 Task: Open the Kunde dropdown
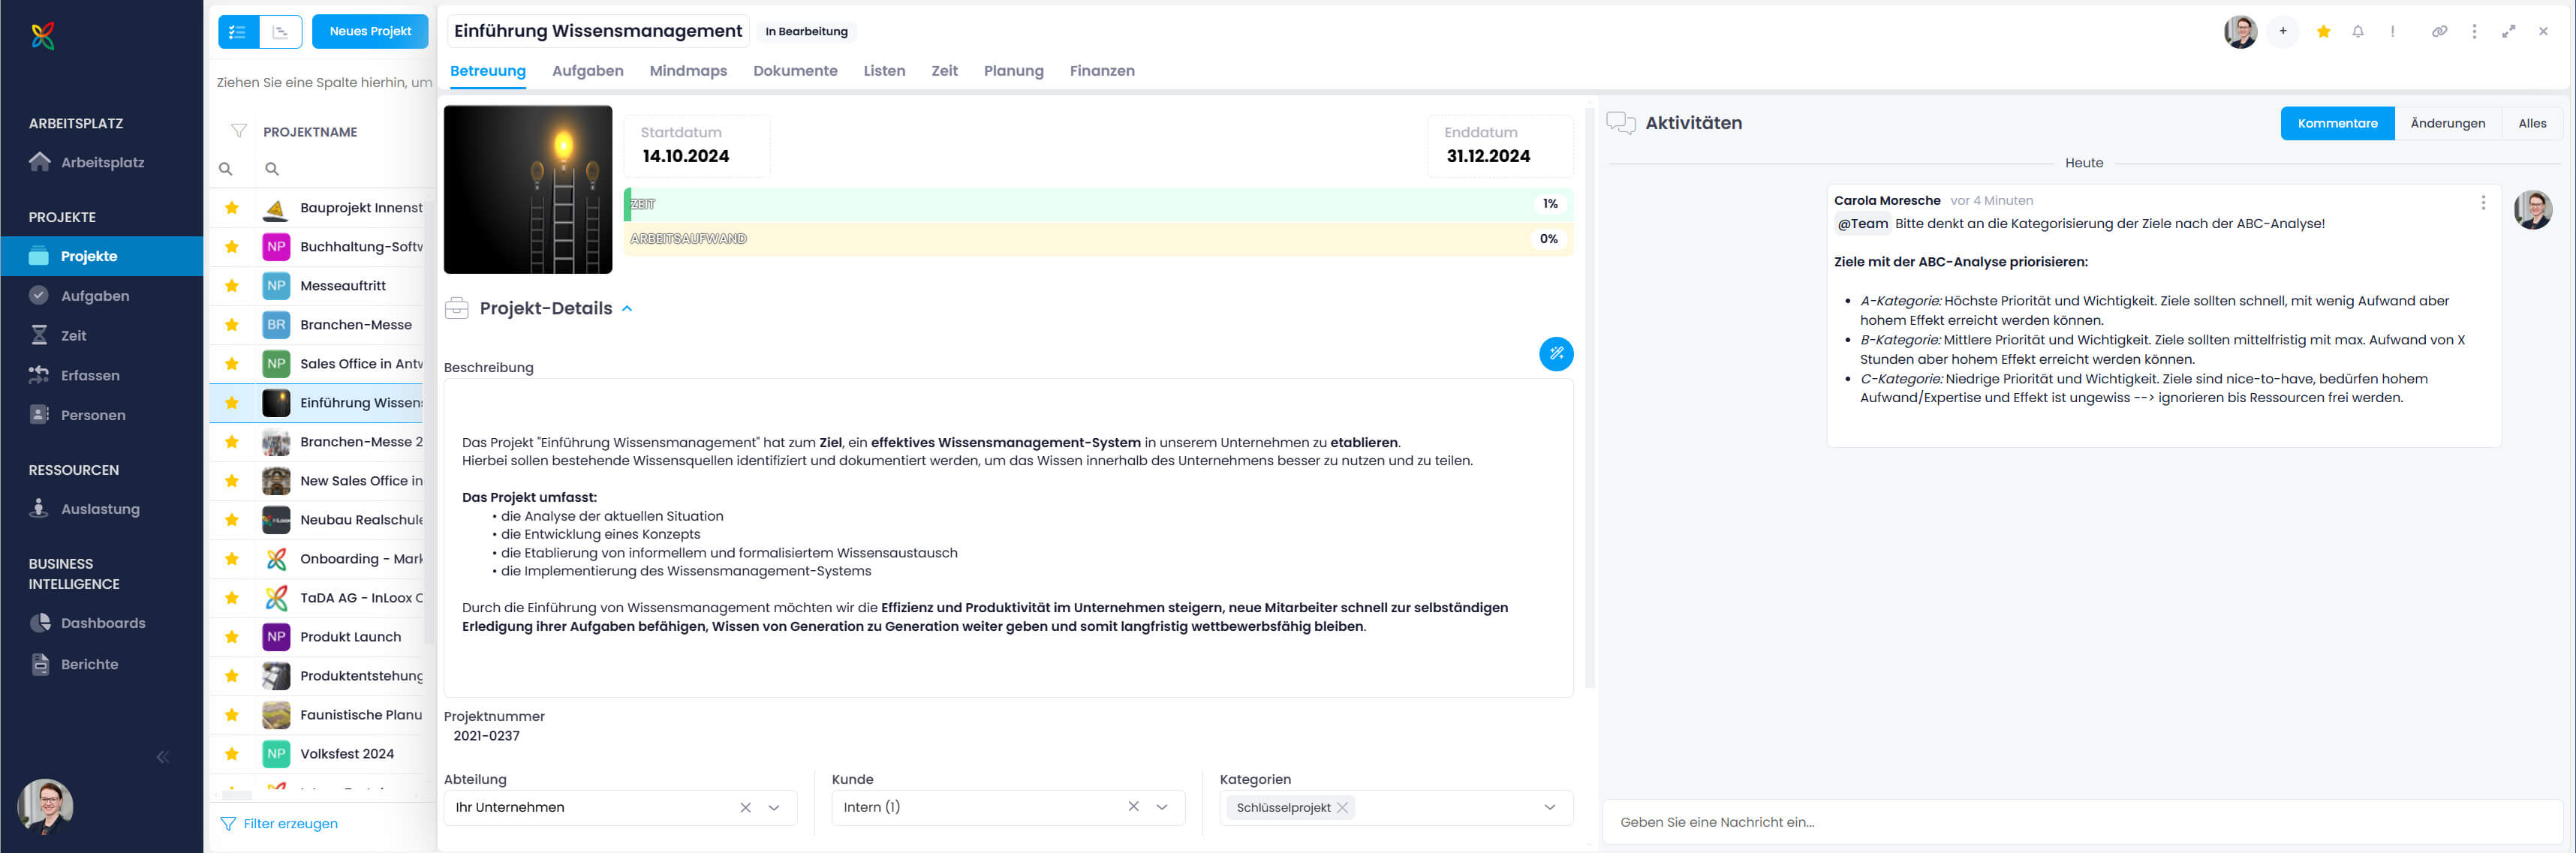point(1162,807)
